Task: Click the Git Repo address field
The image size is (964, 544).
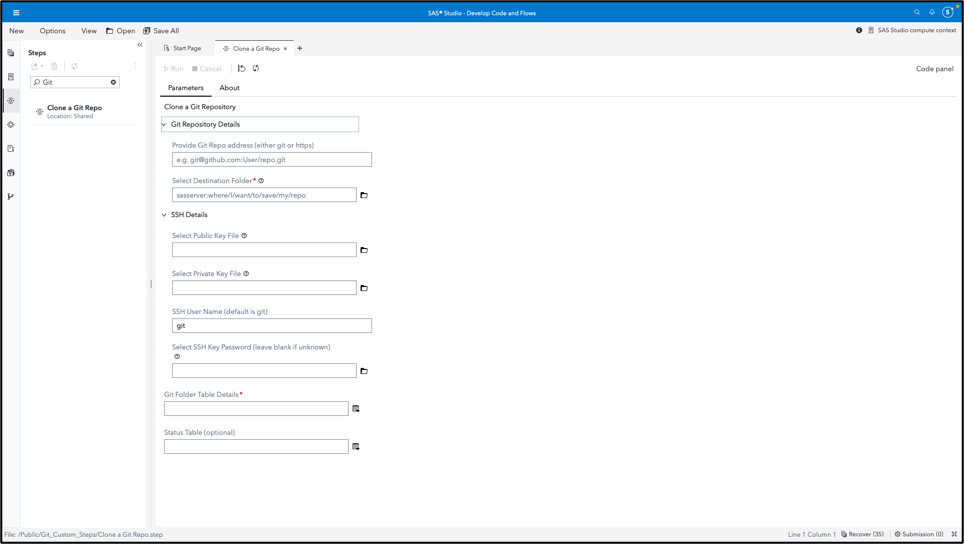Action: 272,160
